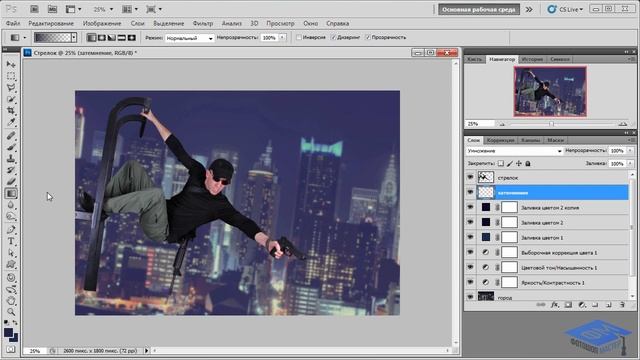Choose the linear gradient type
Viewport: 640px width, 360px height.
(x=92, y=38)
